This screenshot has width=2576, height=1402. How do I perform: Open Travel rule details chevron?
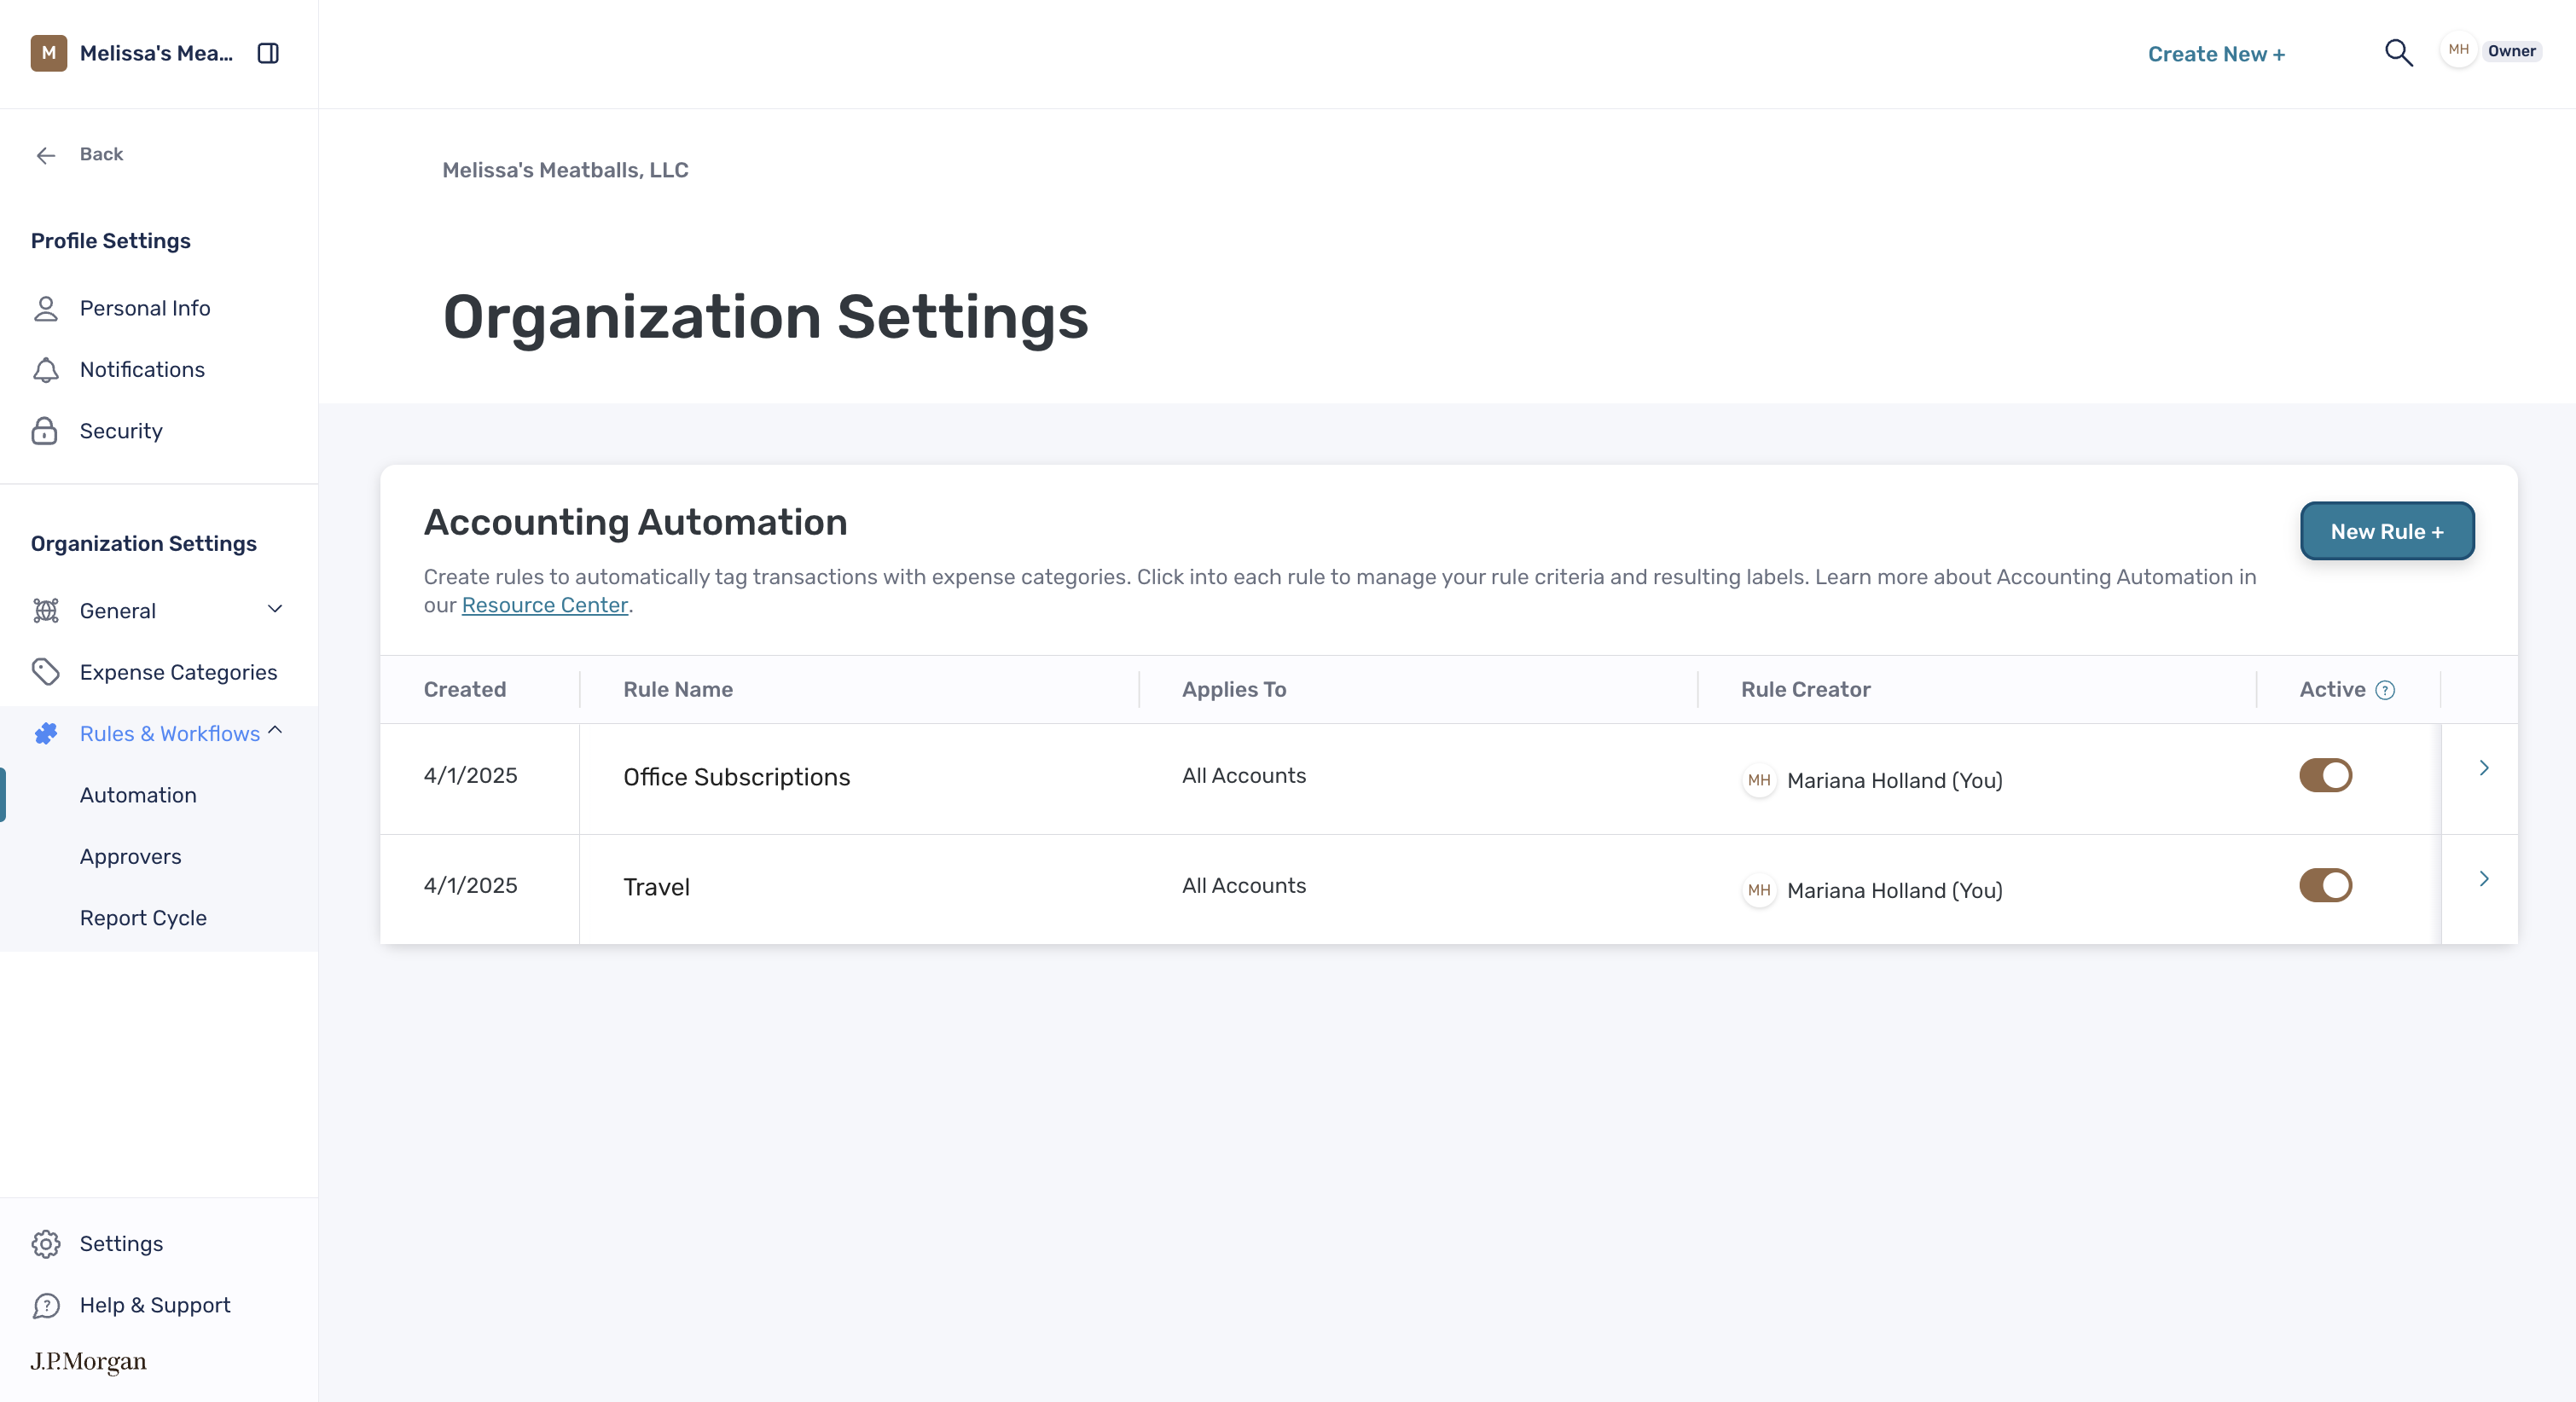pyautogui.click(x=2483, y=878)
